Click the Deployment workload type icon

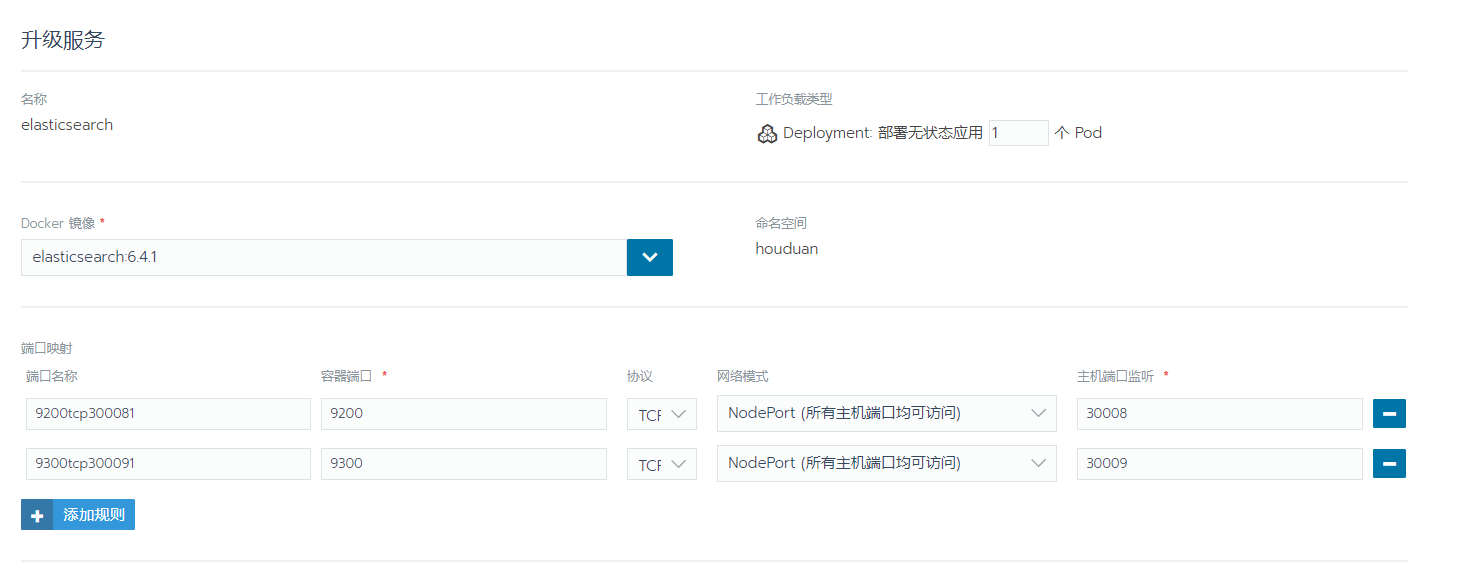click(767, 134)
